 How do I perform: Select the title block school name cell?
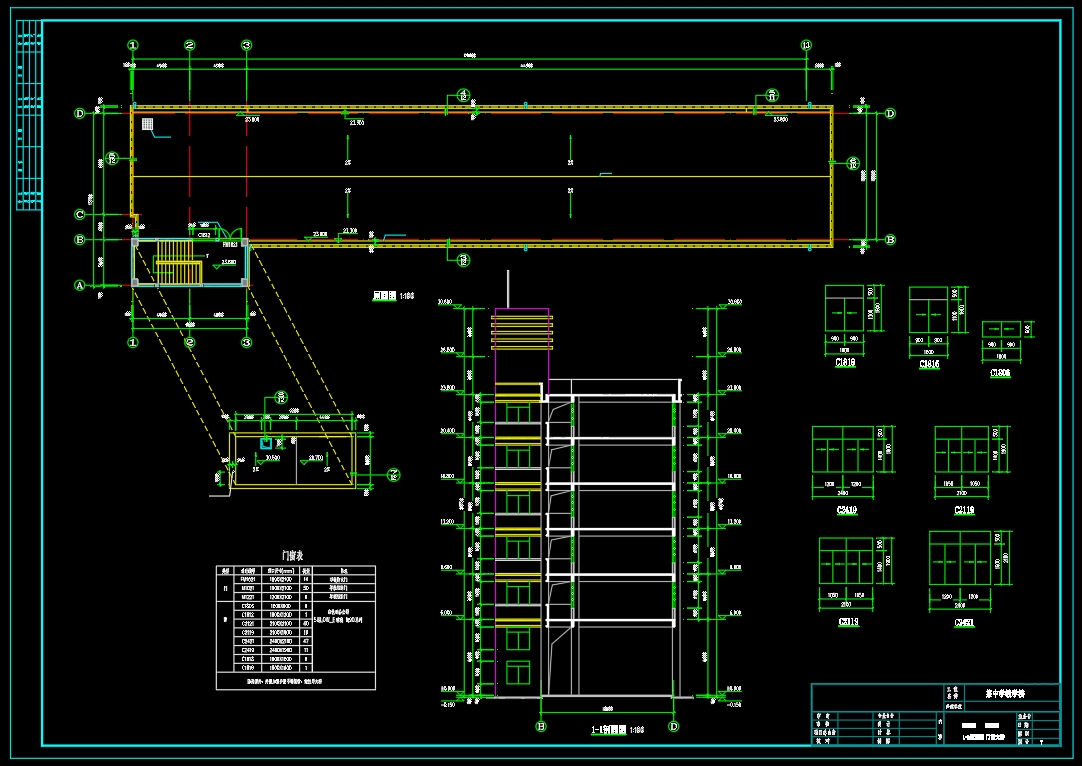[1005, 694]
